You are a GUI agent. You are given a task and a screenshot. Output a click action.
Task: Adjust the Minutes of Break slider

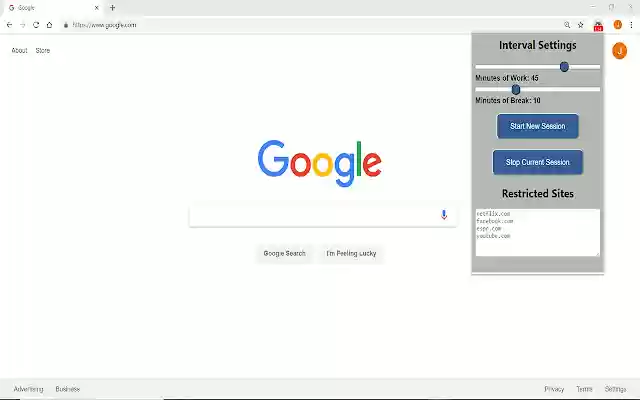[x=538, y=89]
